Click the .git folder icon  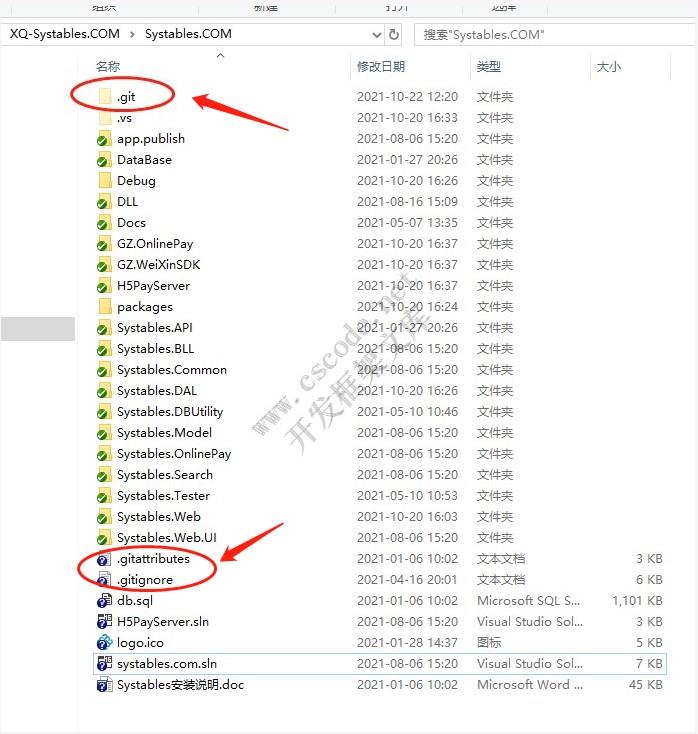pyautogui.click(x=105, y=97)
